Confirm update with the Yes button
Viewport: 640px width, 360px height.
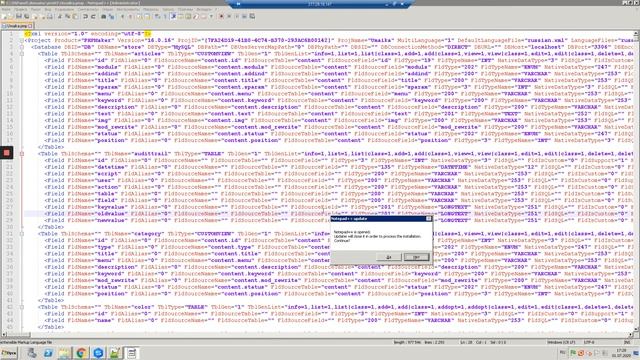point(389,257)
